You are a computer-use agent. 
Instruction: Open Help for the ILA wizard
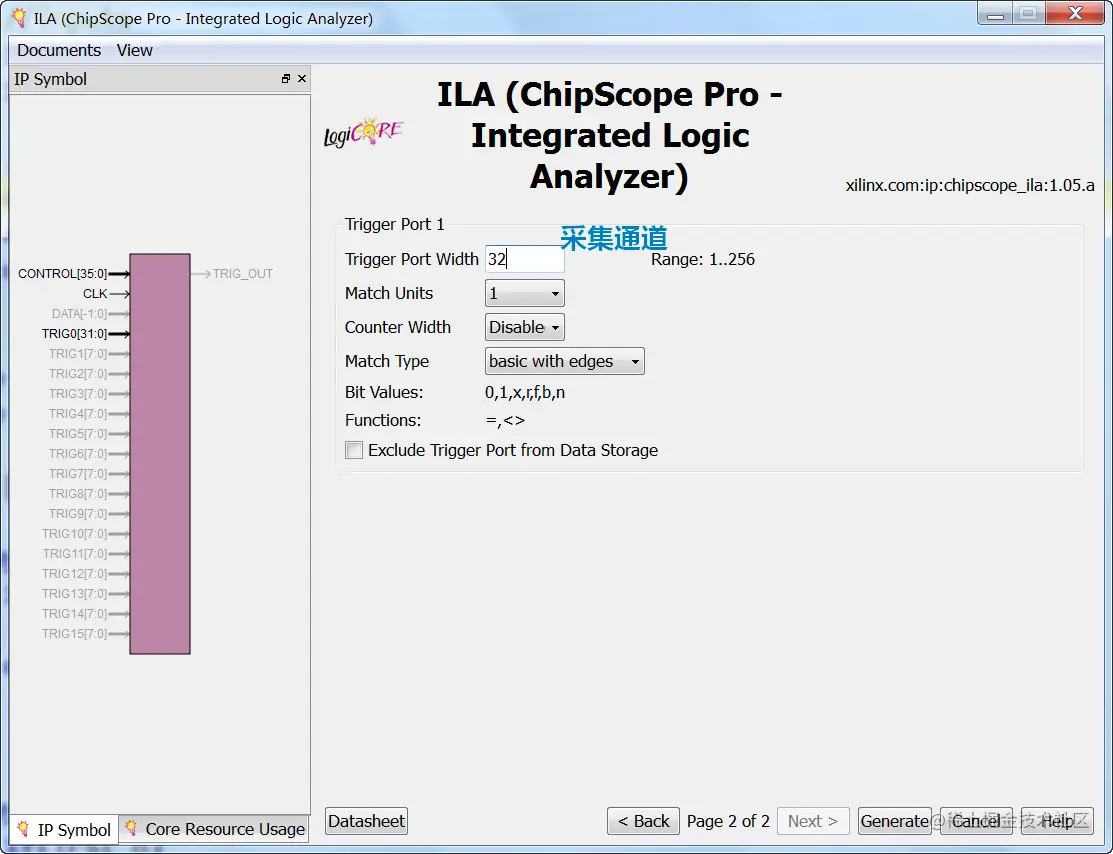[x=1057, y=821]
